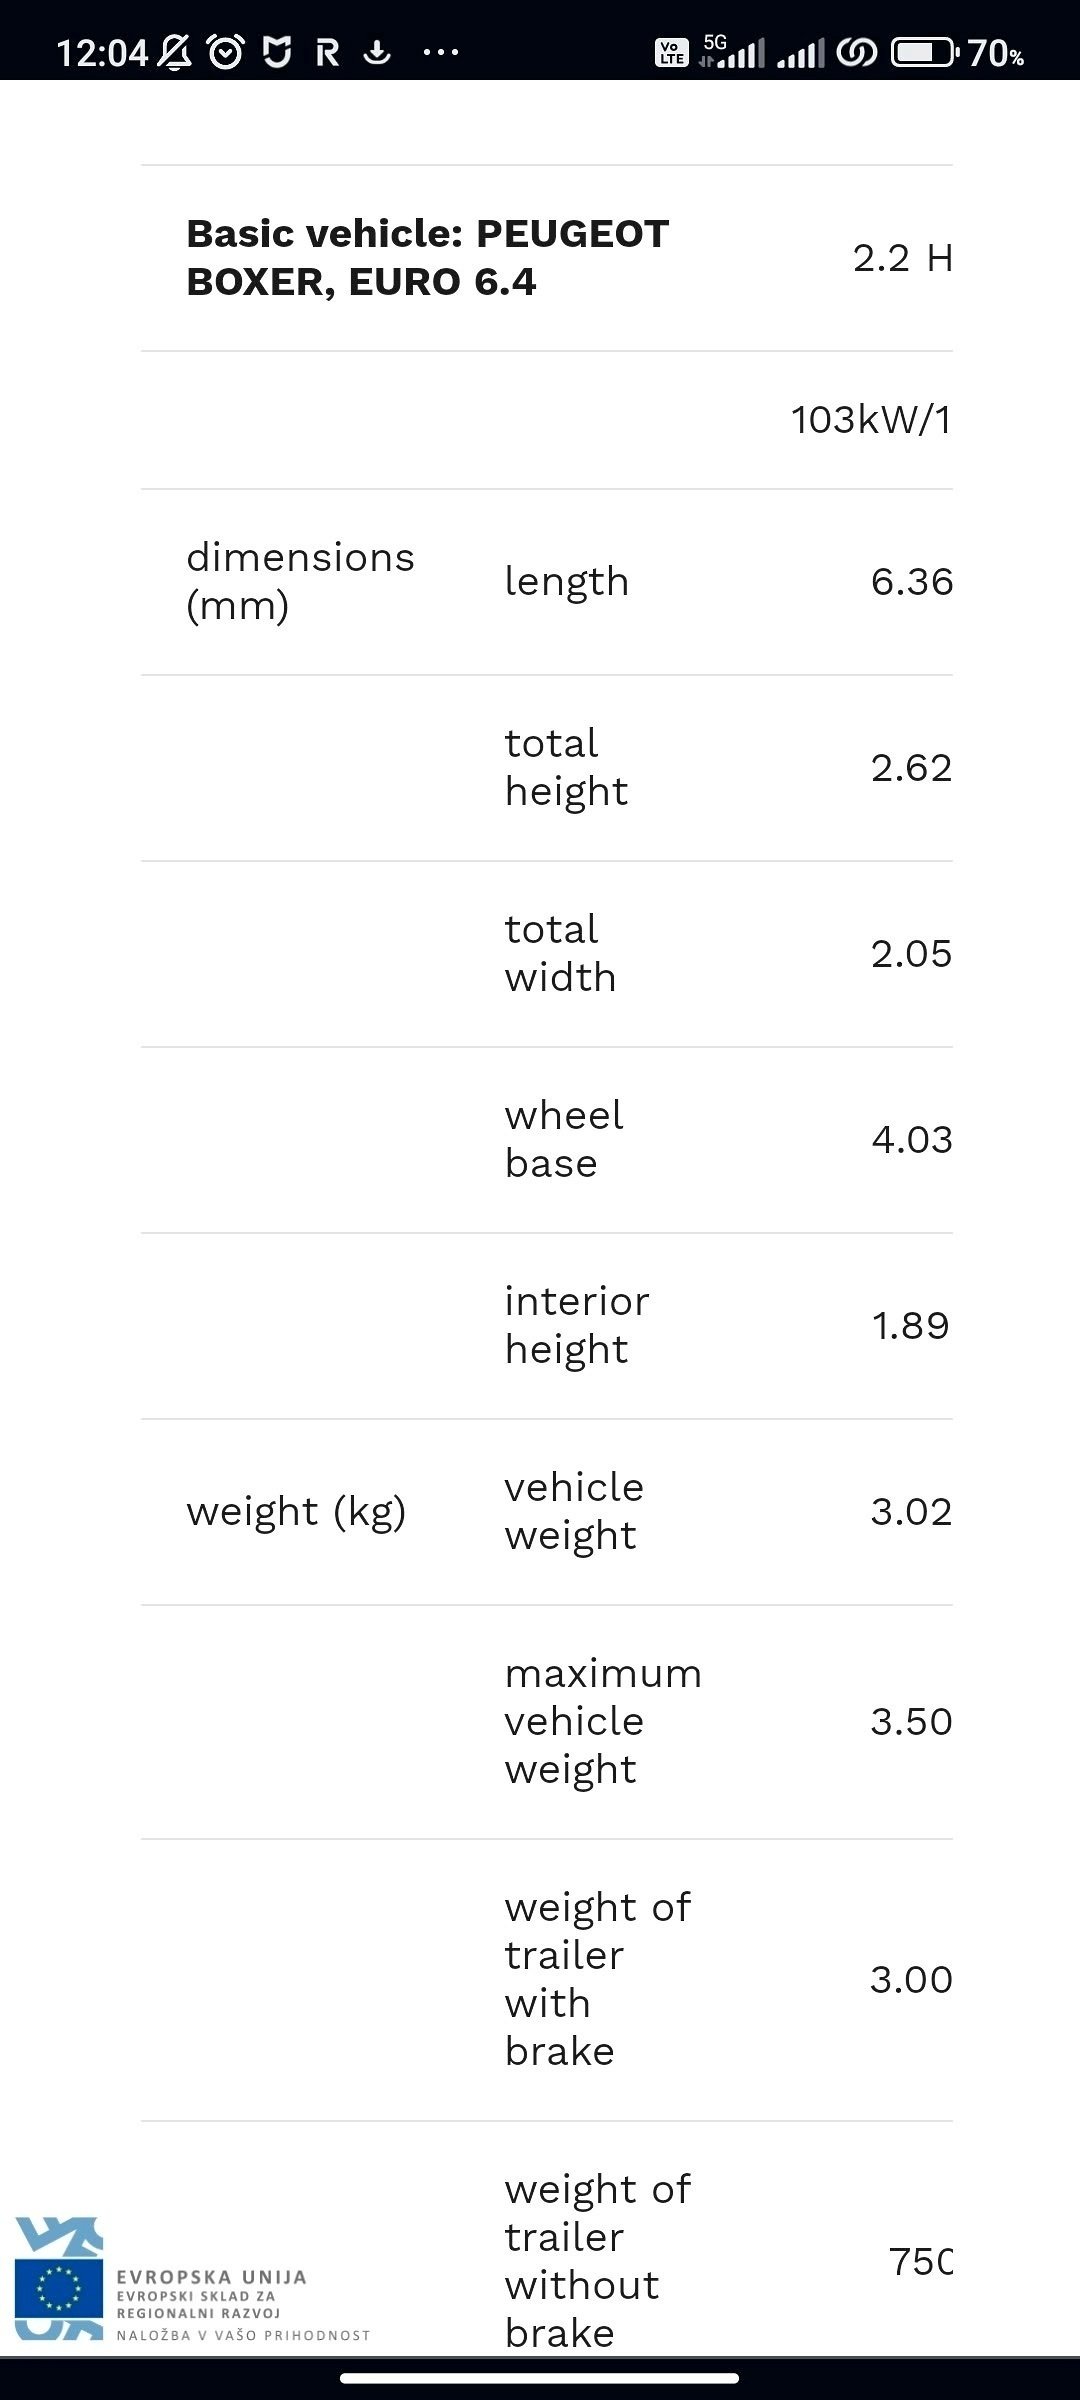Screen dimensions: 1080x2400
Task: Tap the maximum vehicle weight label
Action: pyautogui.click(x=603, y=1722)
